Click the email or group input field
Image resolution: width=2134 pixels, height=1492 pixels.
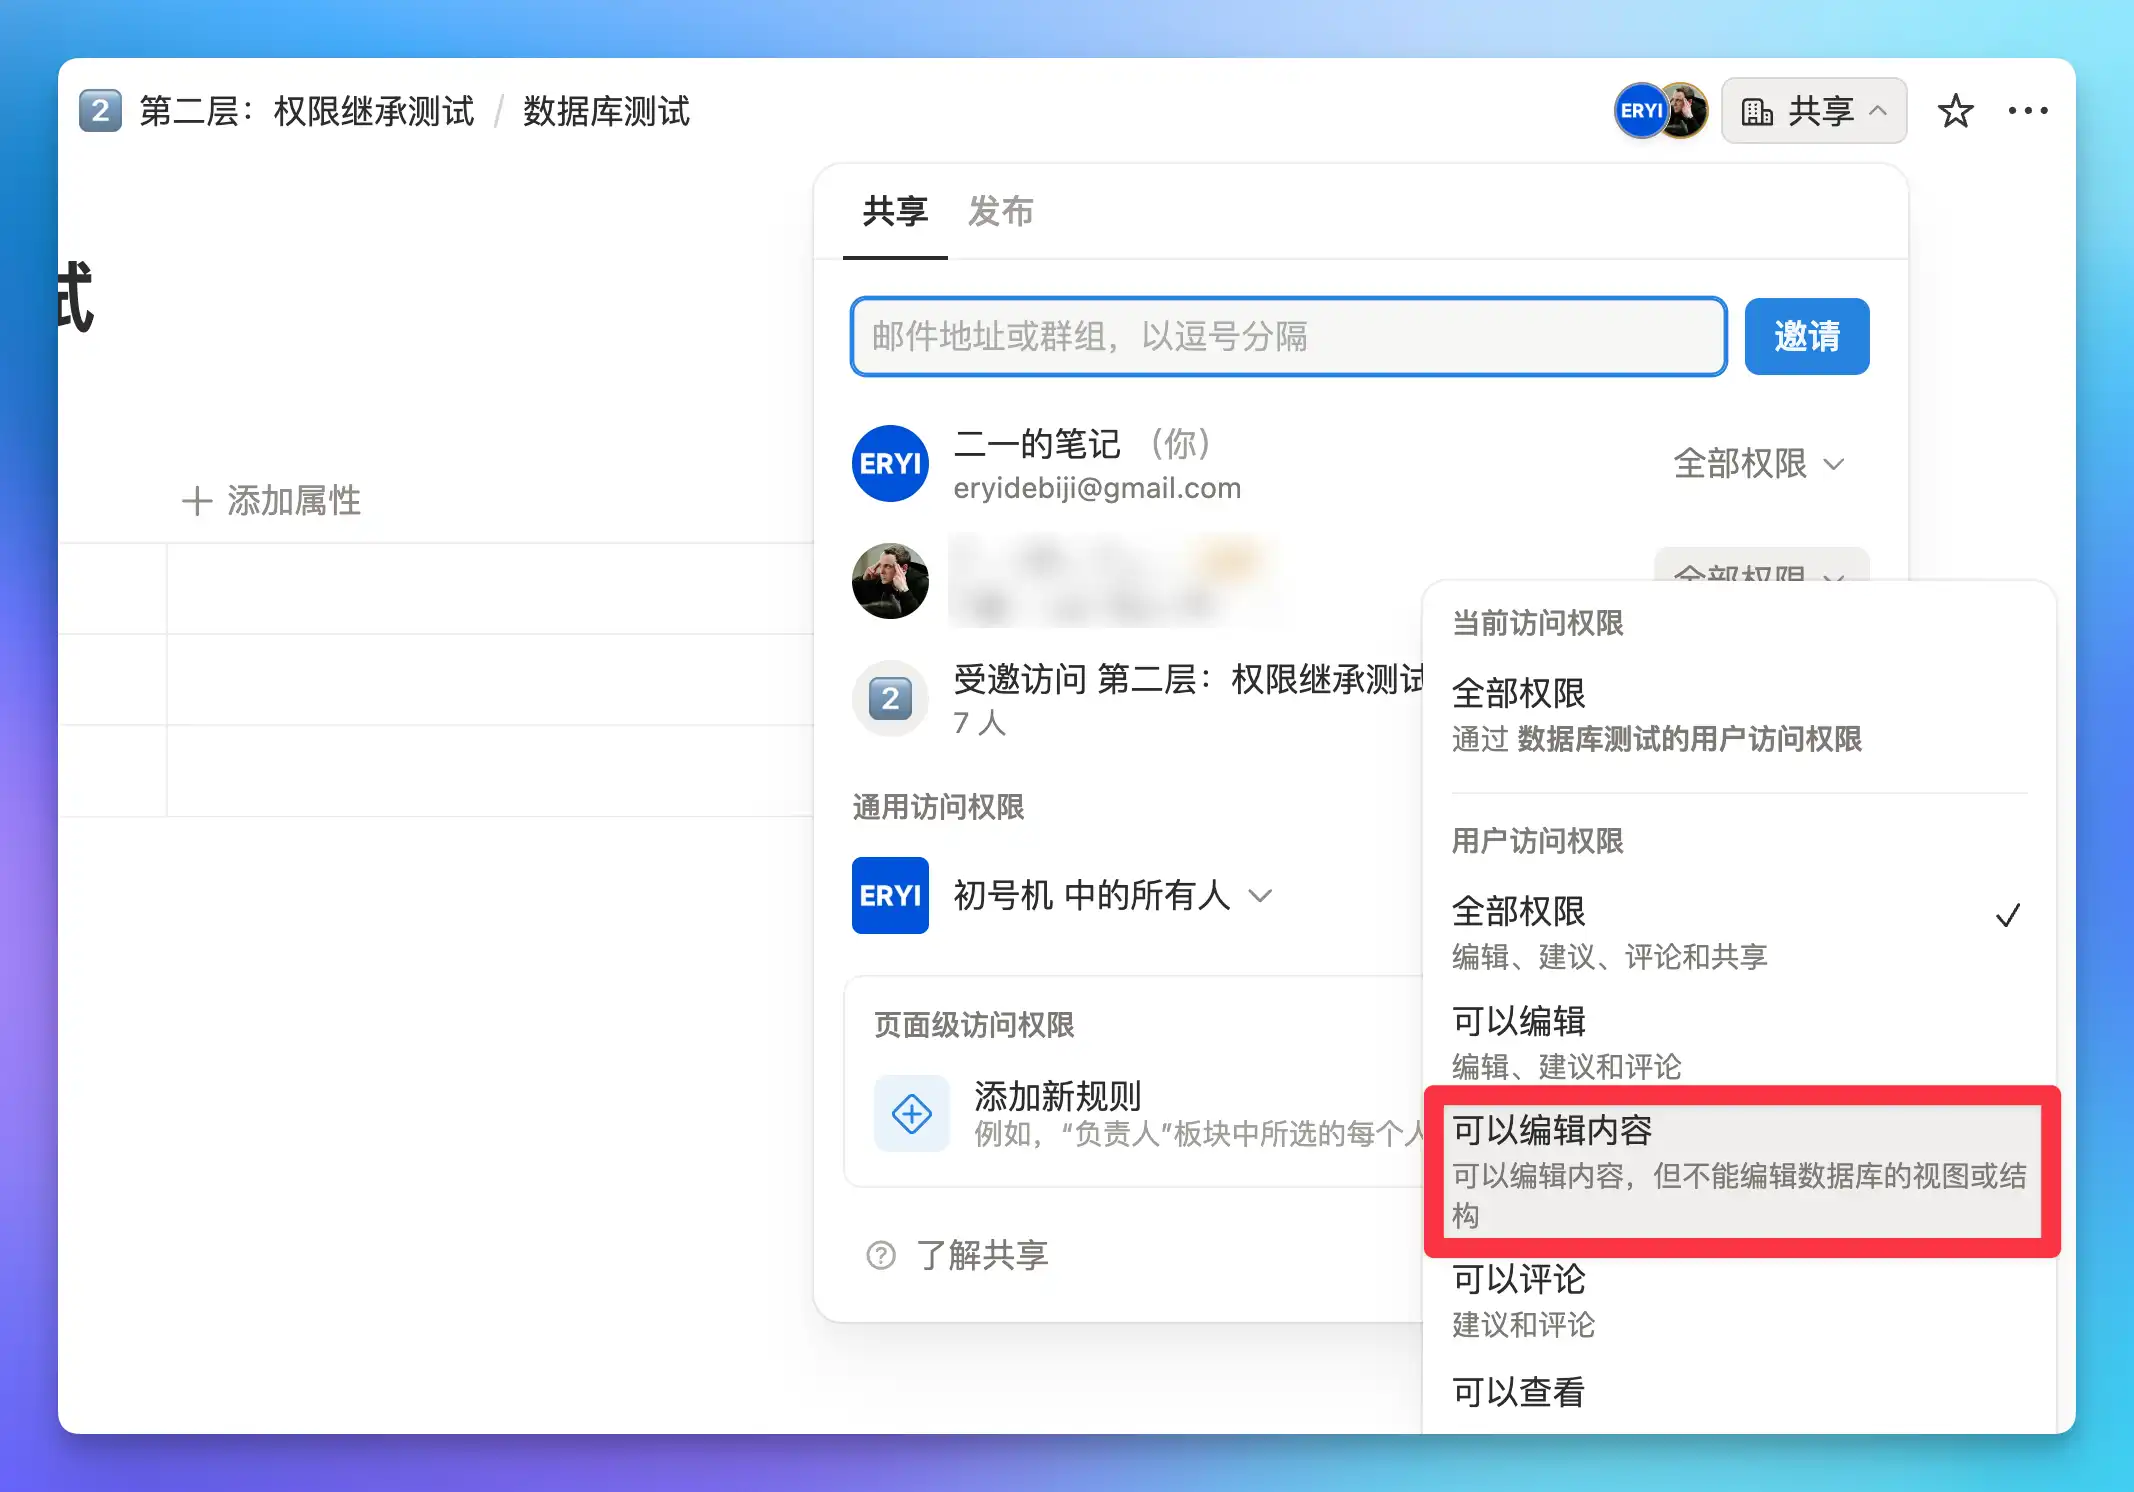point(1288,336)
